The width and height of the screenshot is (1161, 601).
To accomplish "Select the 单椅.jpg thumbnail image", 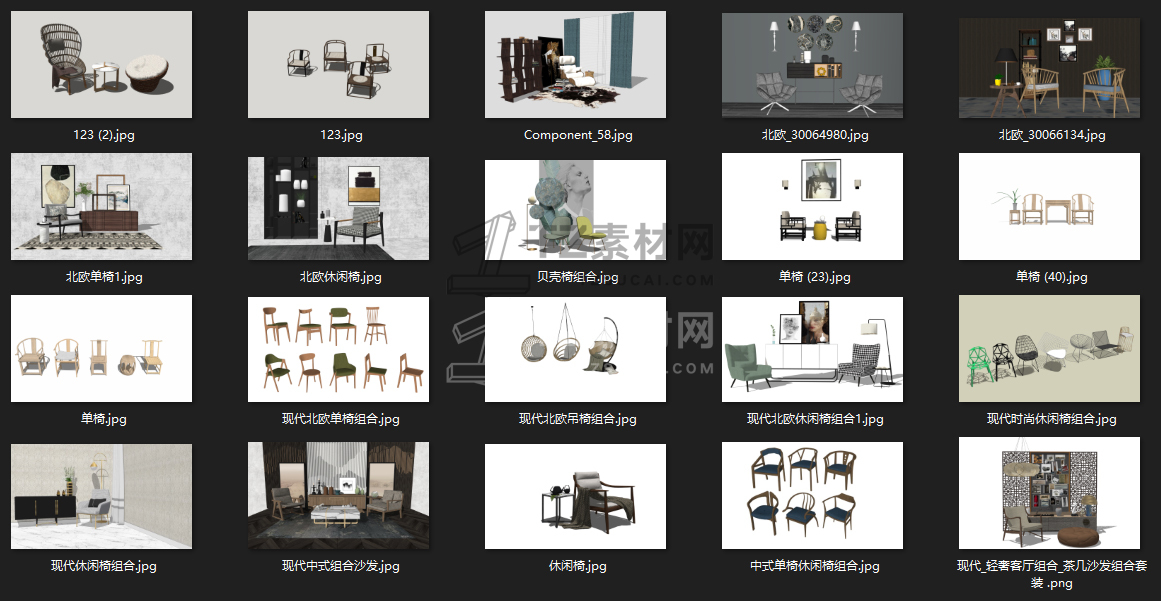I will tap(101, 349).
